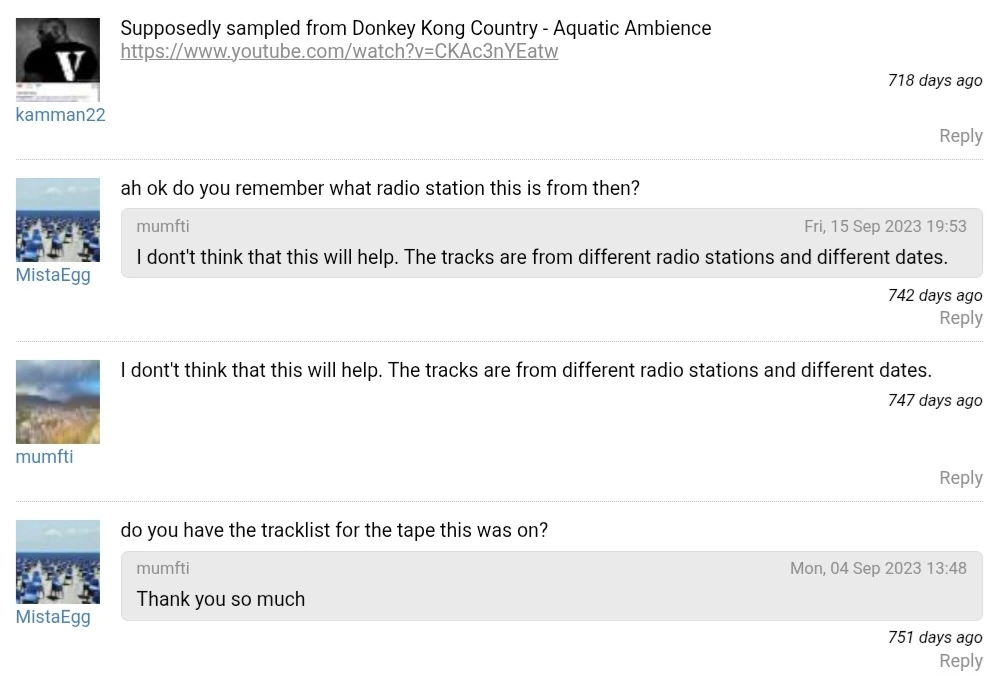Reply to MistaEgg's radio station question
Viewport: 993px width, 676px height.
(960, 318)
